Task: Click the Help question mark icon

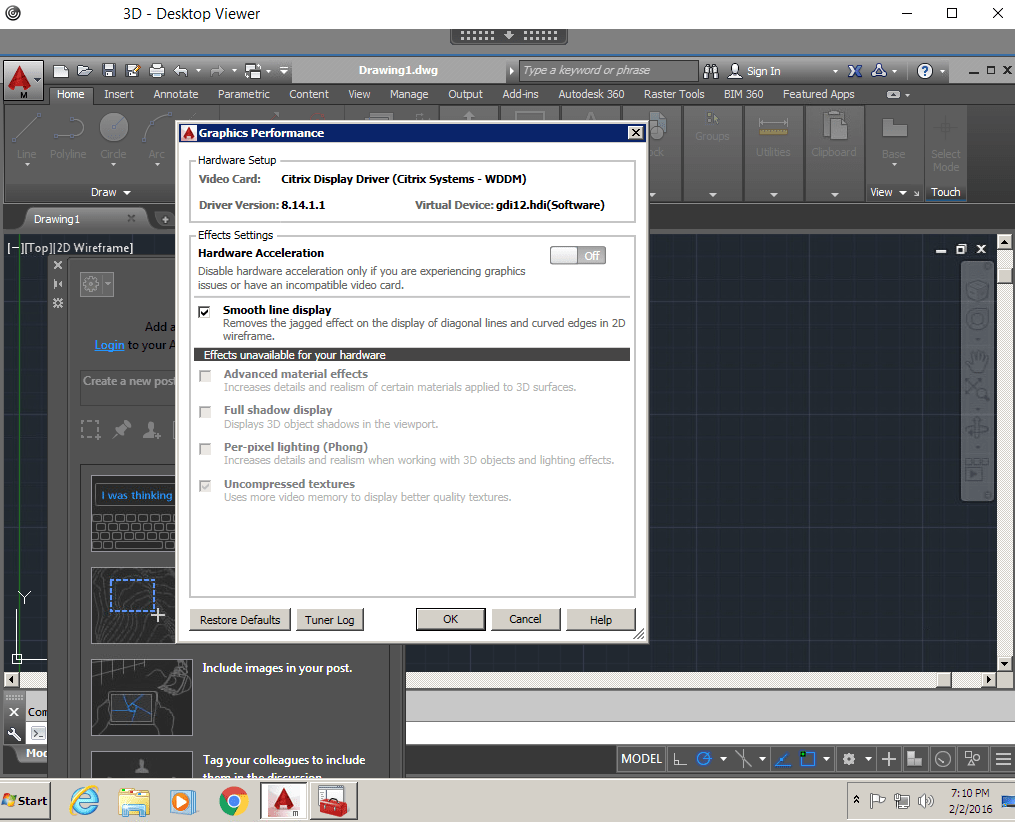Action: click(925, 71)
